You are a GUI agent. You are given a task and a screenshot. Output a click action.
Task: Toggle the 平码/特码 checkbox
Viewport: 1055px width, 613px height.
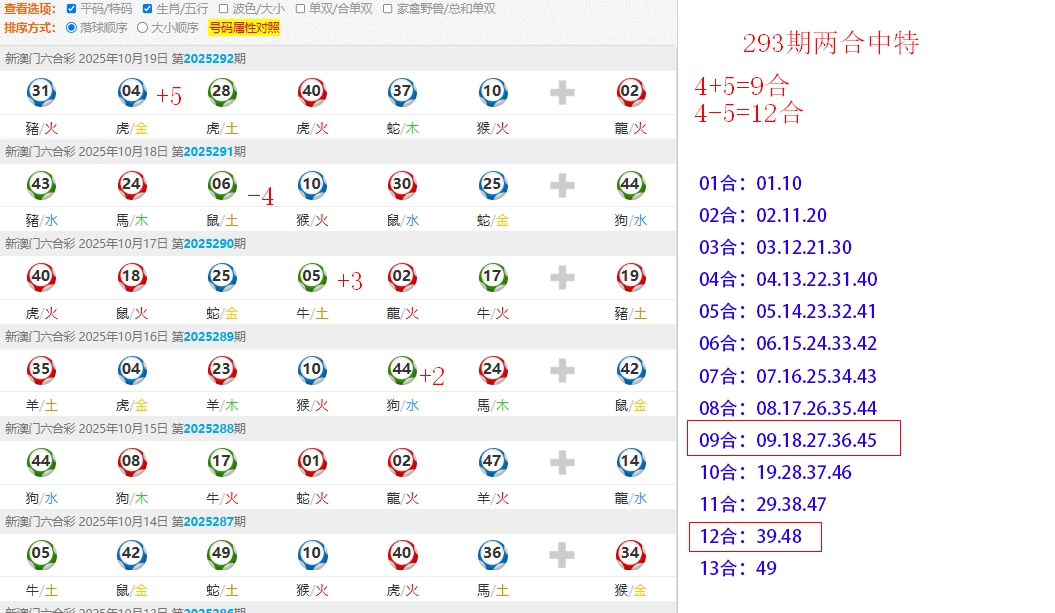coord(71,9)
